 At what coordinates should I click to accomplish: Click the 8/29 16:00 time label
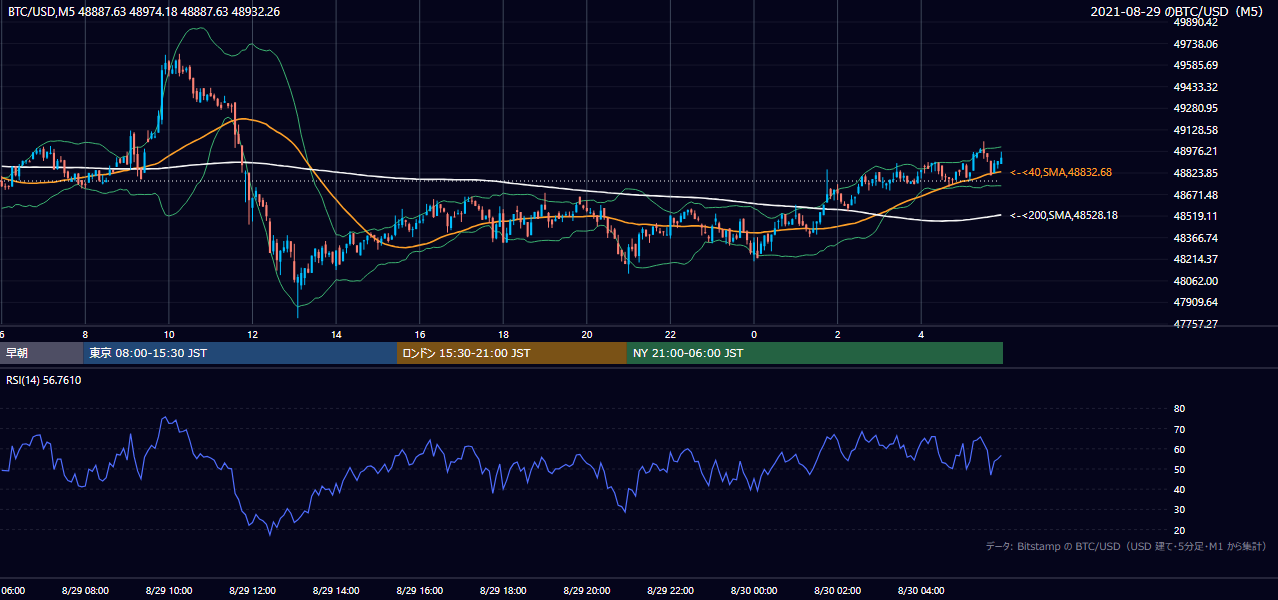tap(420, 591)
